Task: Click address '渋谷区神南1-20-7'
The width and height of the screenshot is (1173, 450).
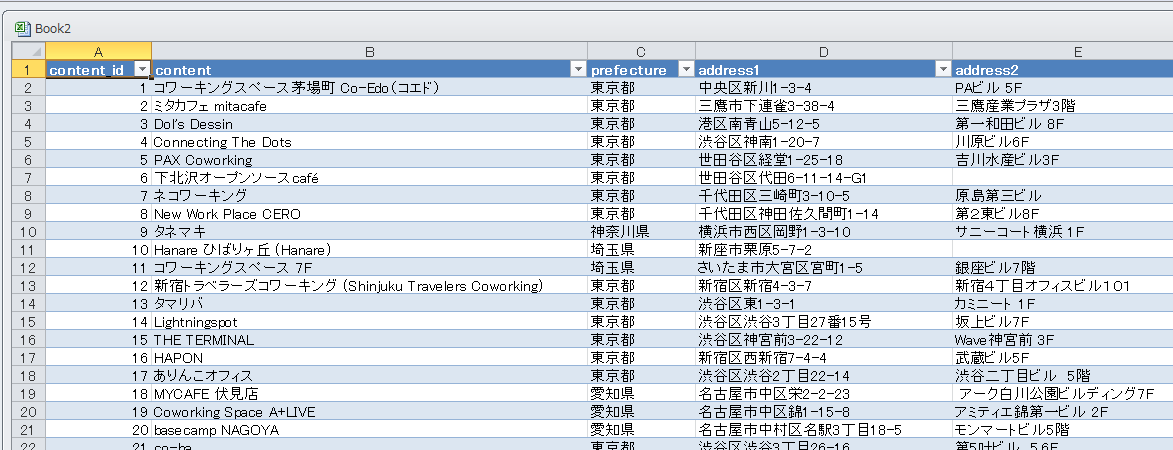Action: [x=824, y=141]
